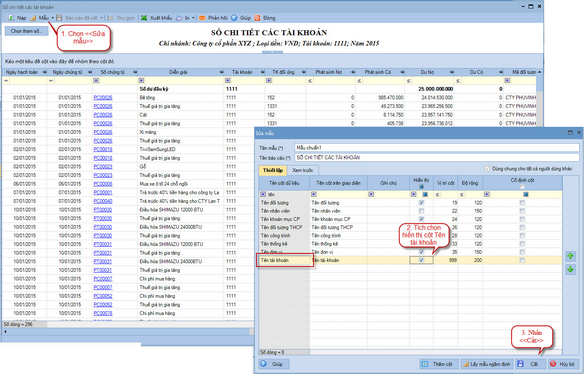Viewport: 584px width, 374px height.
Task: Toggle Cố định cột checkbox for Tên tài khoản
Action: tap(522, 260)
